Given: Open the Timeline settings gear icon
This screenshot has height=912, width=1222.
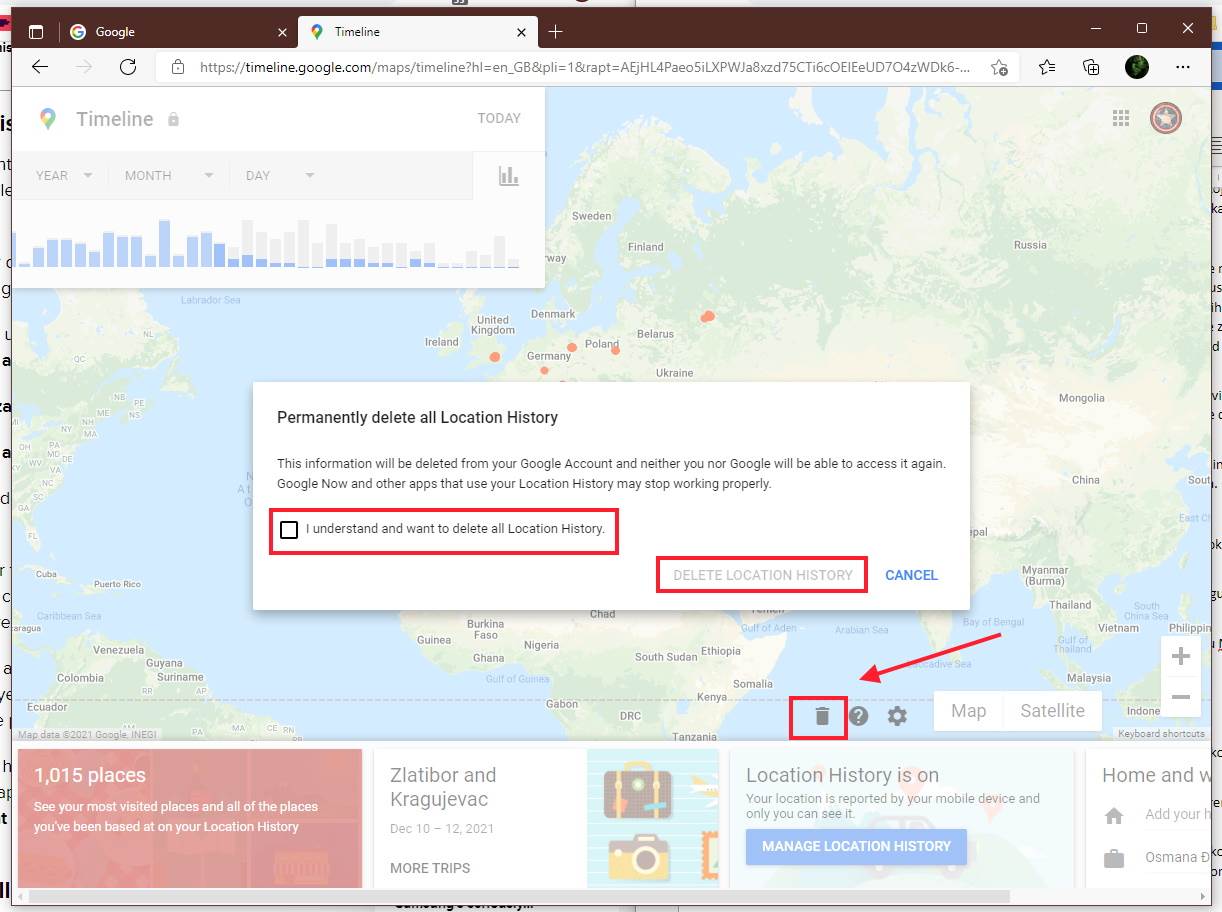Looking at the screenshot, I should (896, 715).
